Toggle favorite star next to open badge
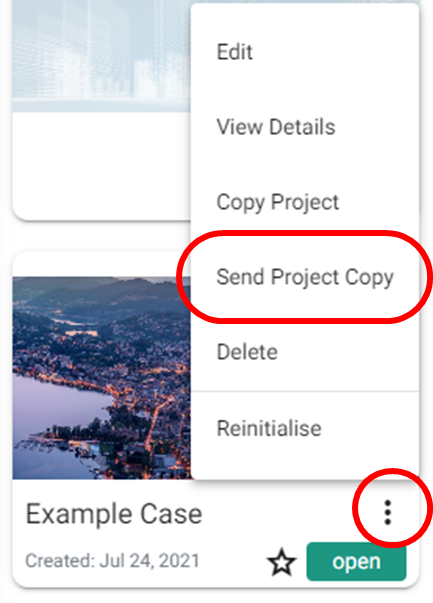 [282, 562]
